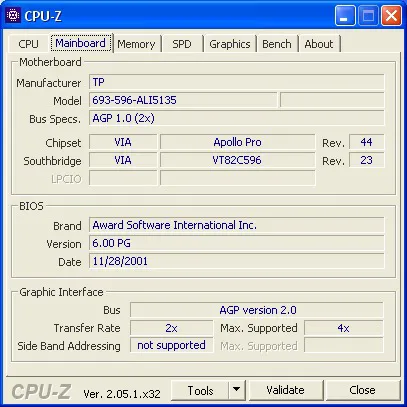Minimize the CPU-Z window

click(x=345, y=15)
